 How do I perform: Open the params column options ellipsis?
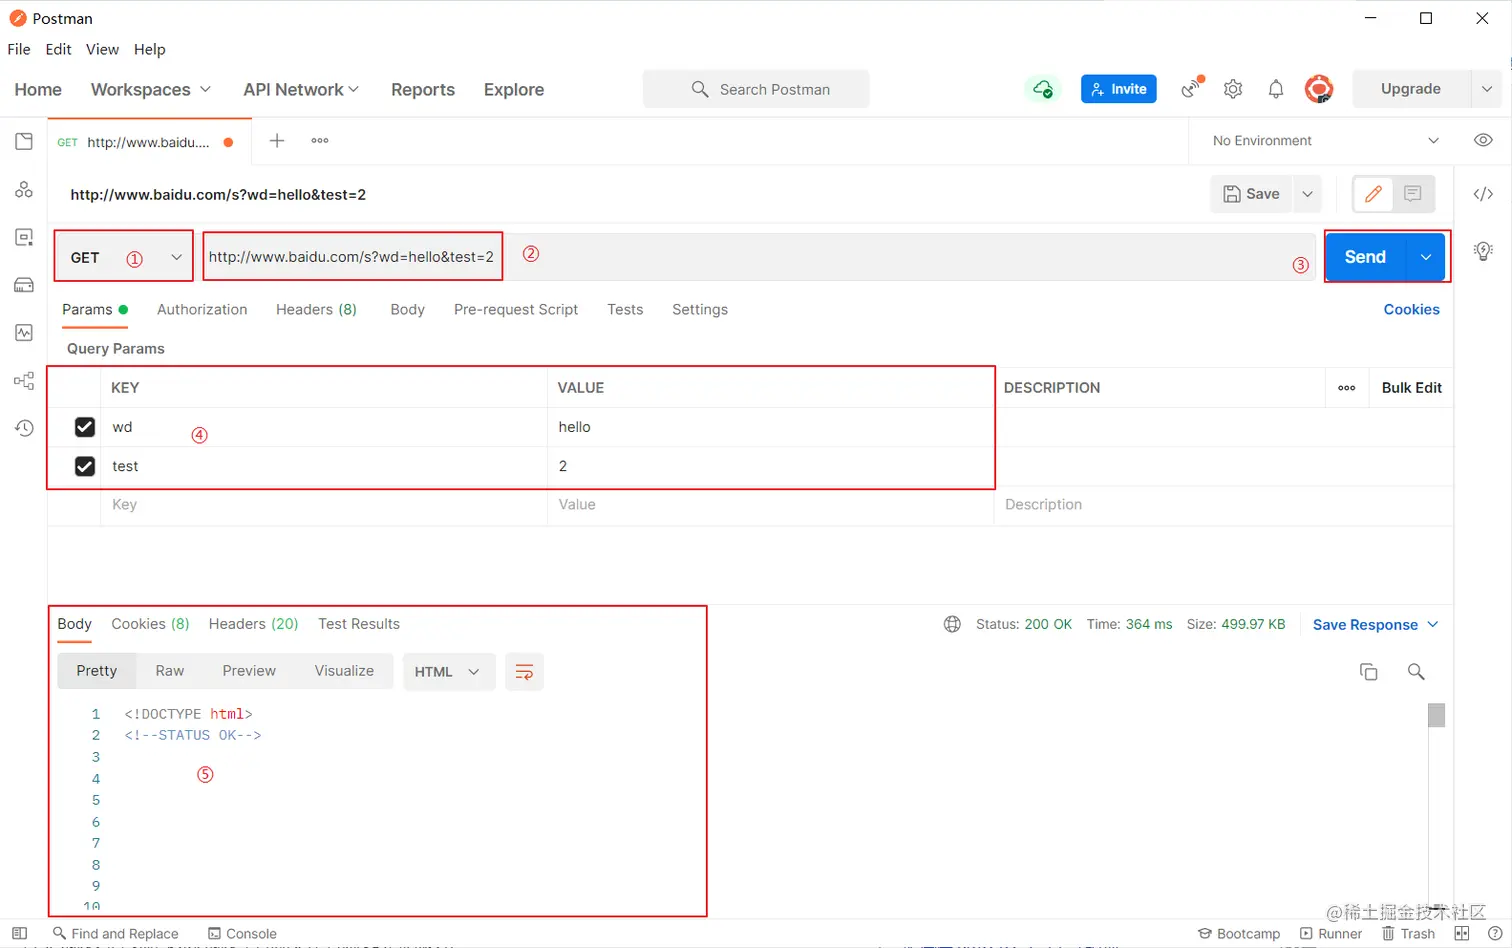tap(1347, 388)
